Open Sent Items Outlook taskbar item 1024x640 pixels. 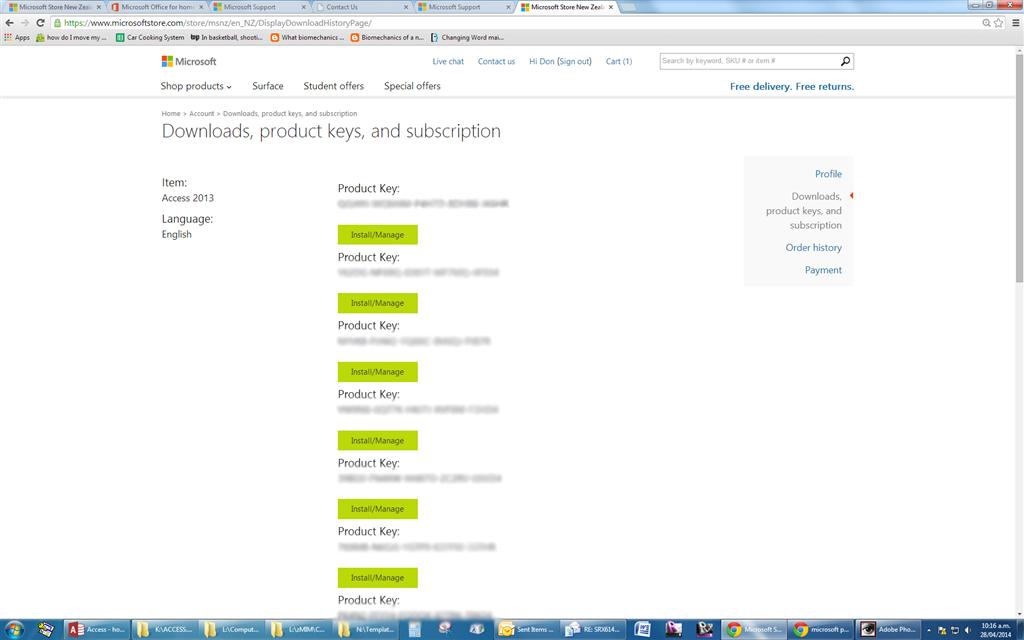coord(527,630)
